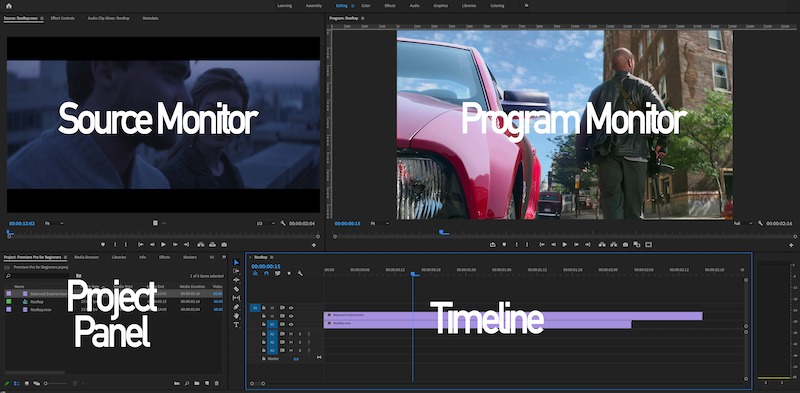Select the Track Select Forward tool
Viewport: 800px width, 393px height.
coord(236,271)
